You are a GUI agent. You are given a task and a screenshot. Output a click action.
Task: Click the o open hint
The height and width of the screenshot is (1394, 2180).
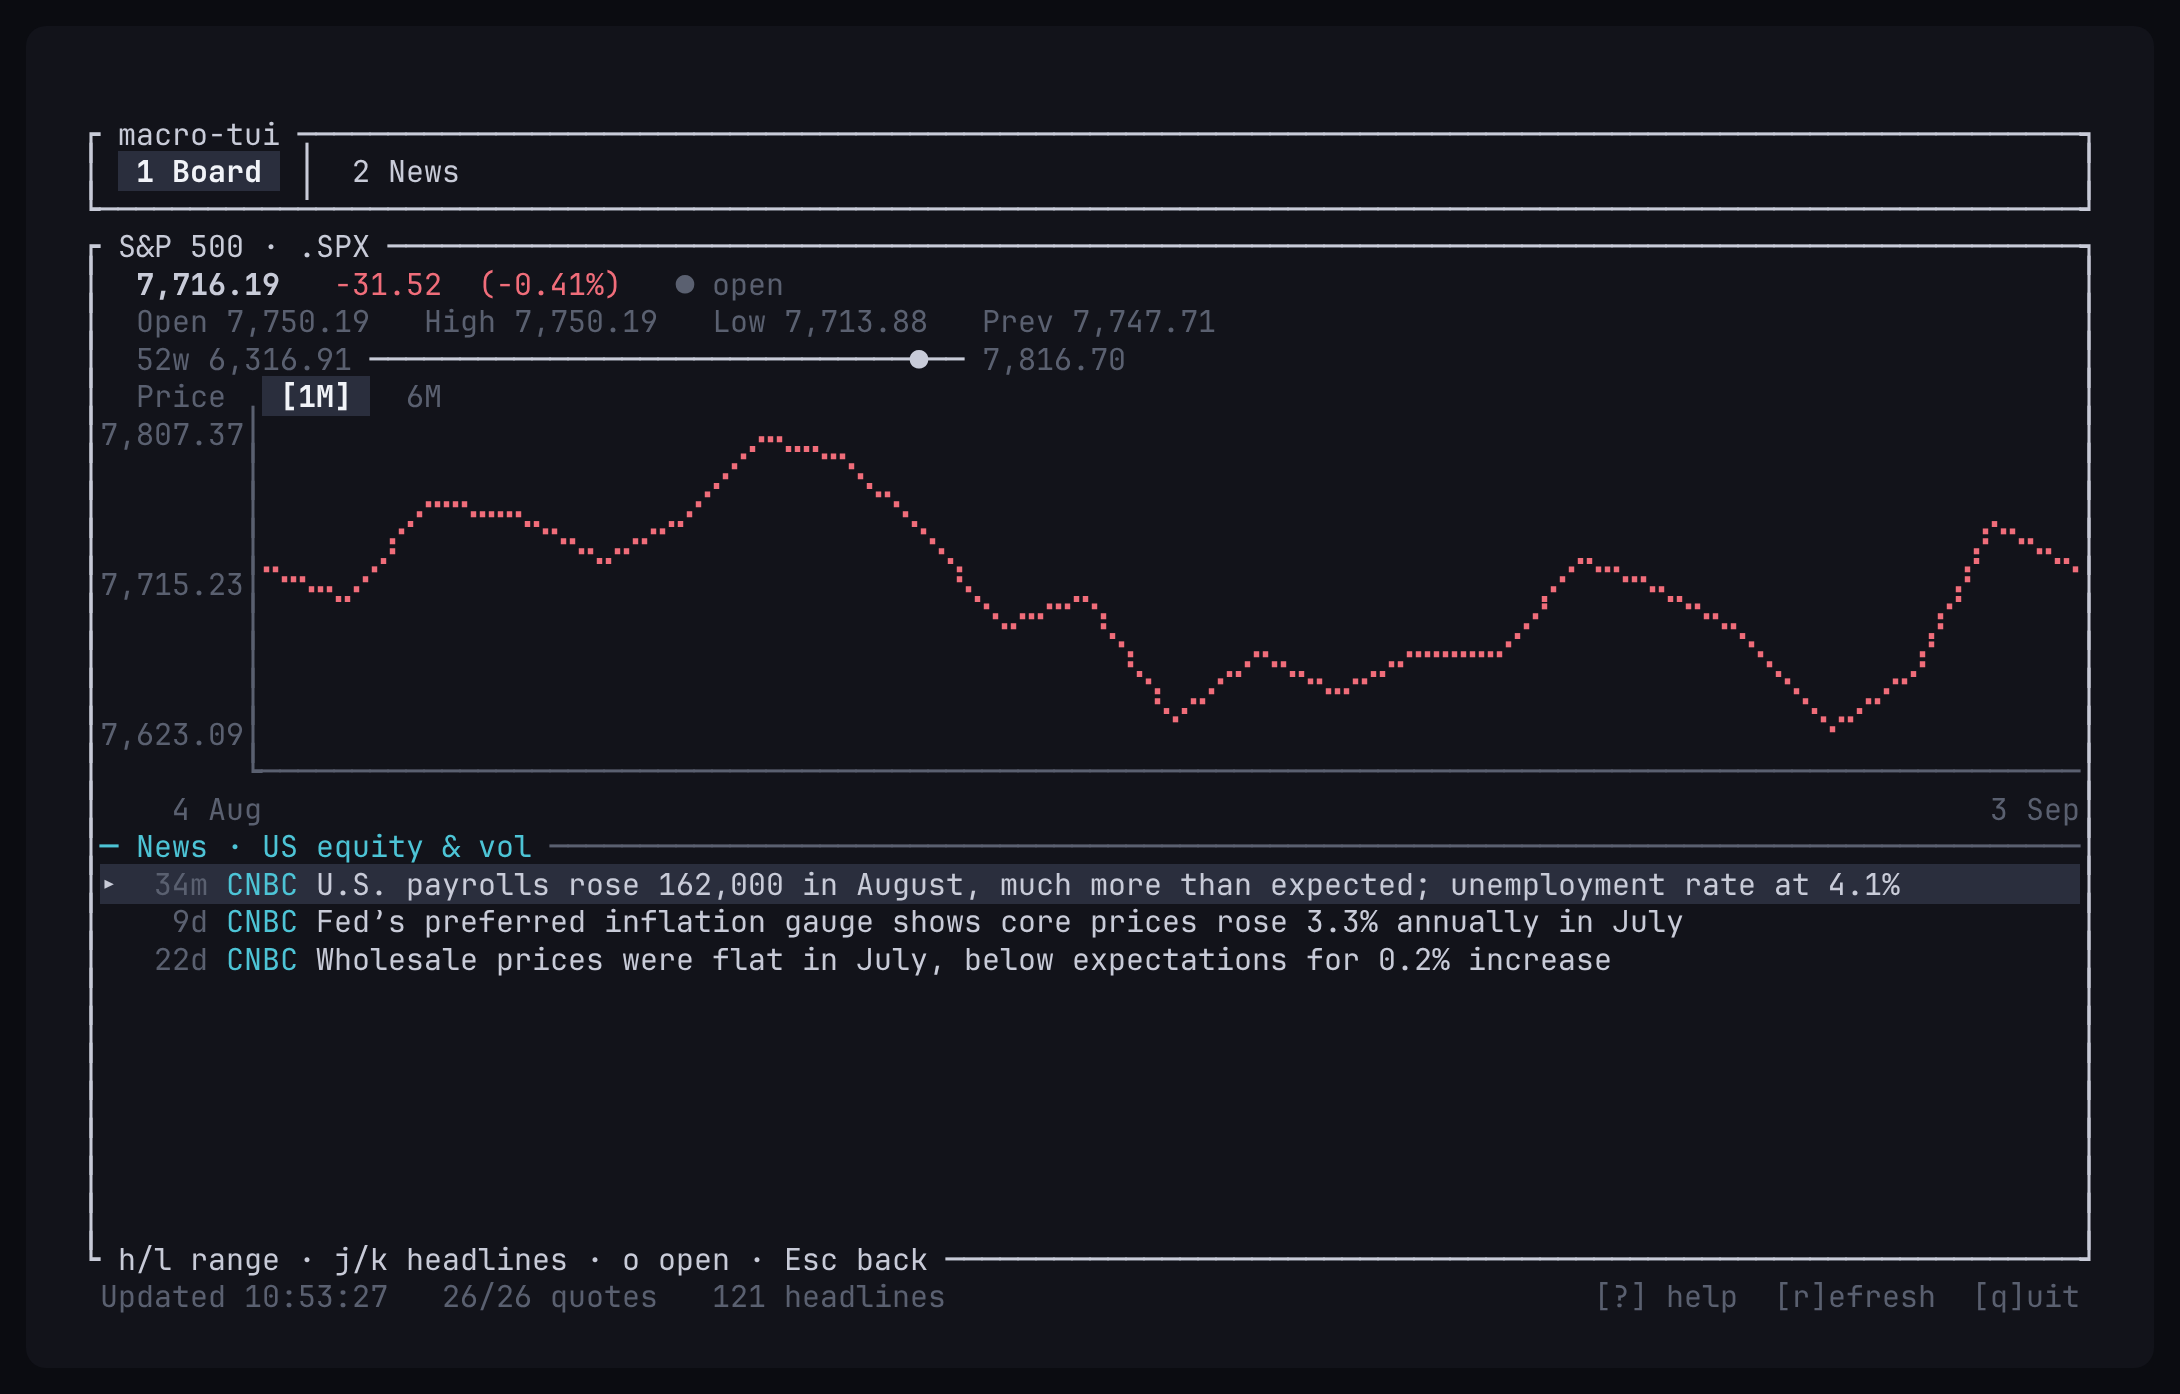click(x=676, y=1260)
